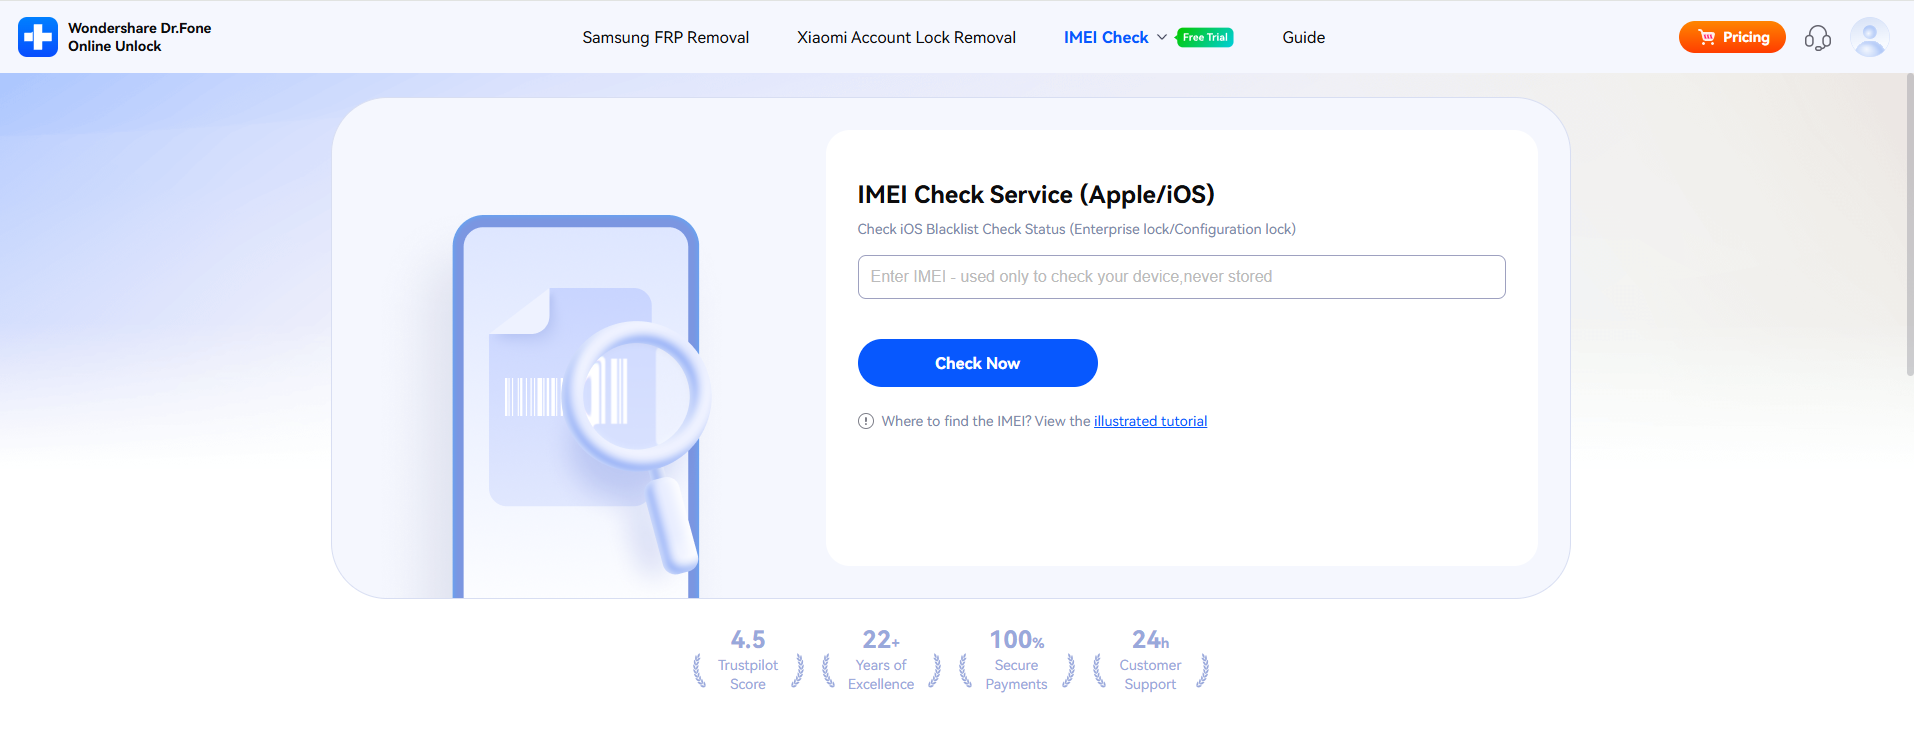
Task: Click the green Free Trial badge
Action: (x=1205, y=37)
